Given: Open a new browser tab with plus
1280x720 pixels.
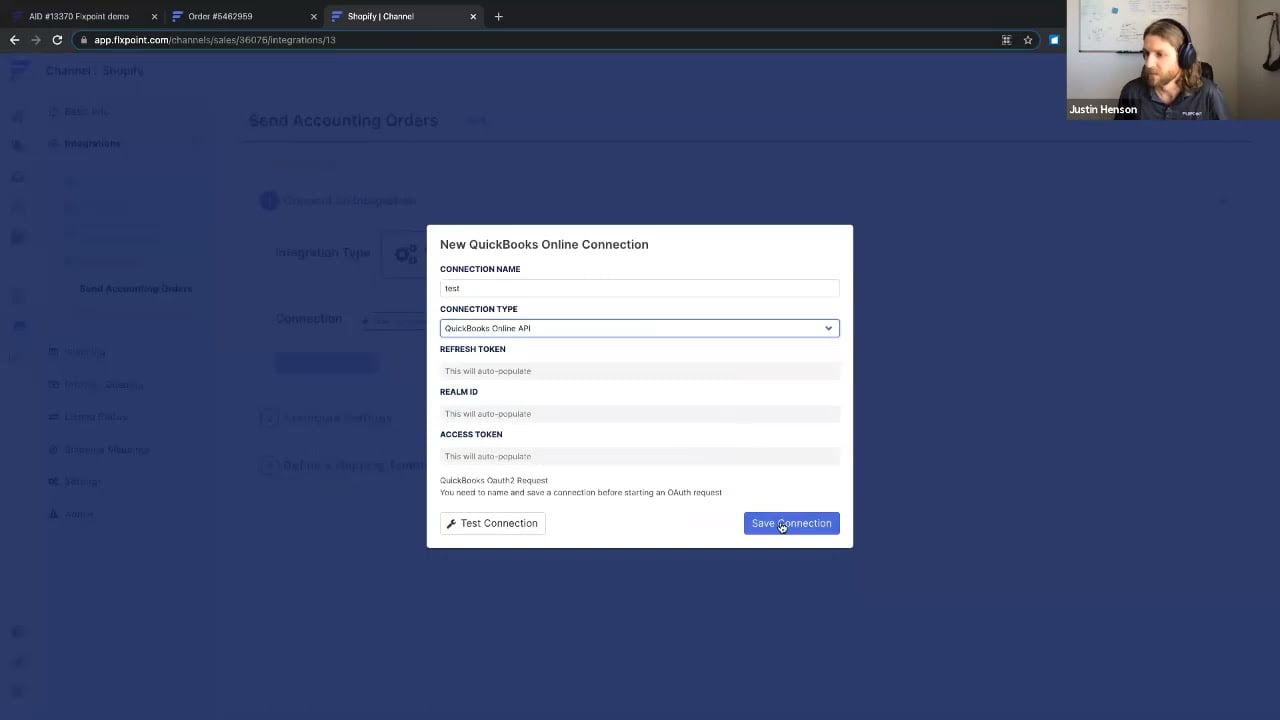Looking at the screenshot, I should click(498, 16).
